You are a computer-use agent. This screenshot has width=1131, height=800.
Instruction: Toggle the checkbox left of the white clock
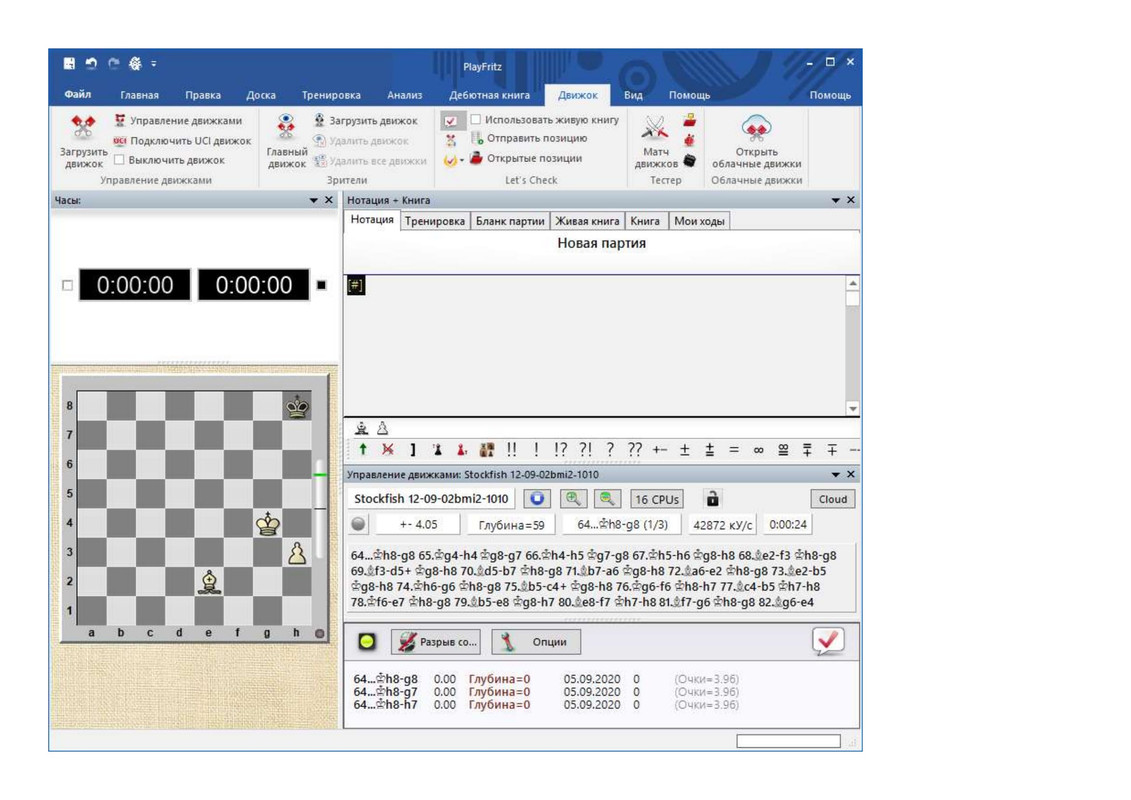67,286
